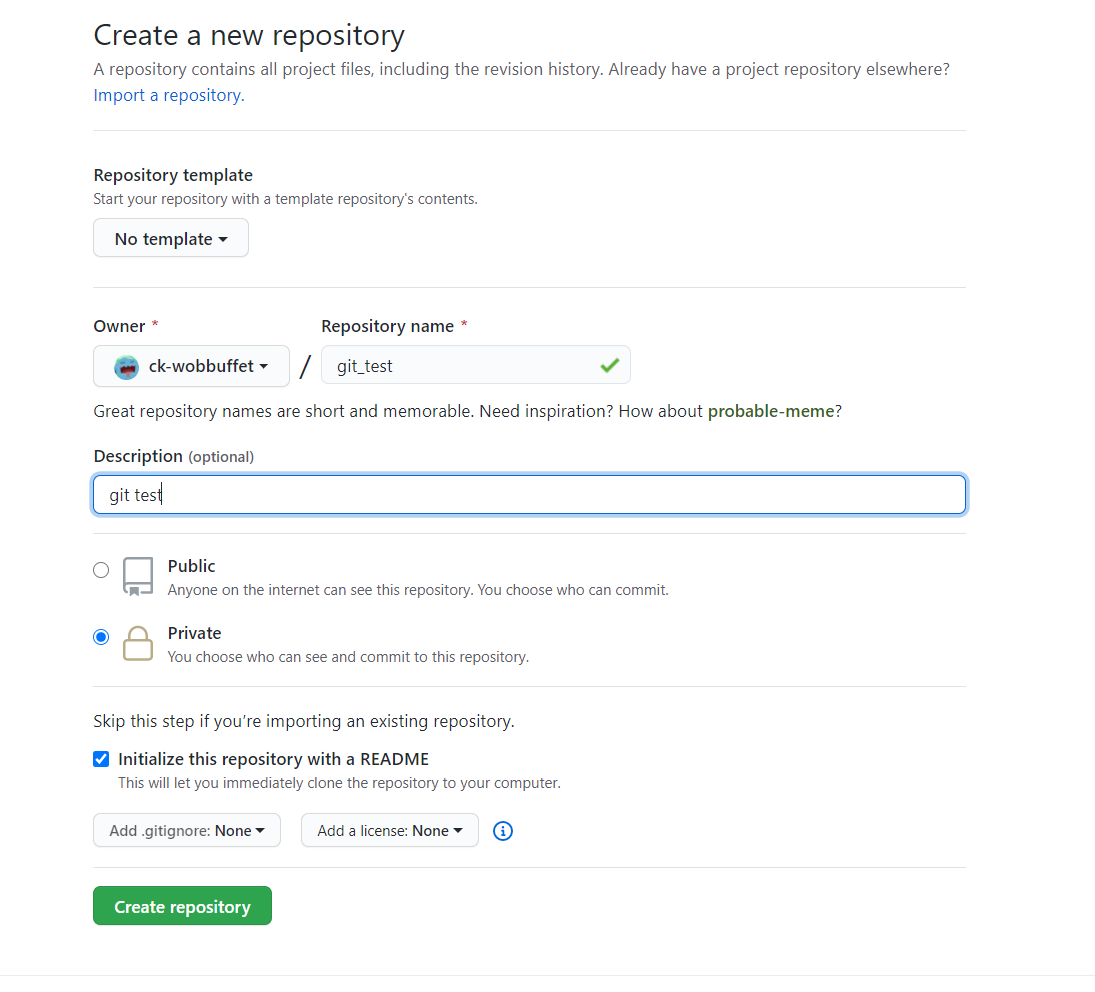This screenshot has width=1095, height=992.
Task: Open the No template dropdown
Action: coord(171,238)
